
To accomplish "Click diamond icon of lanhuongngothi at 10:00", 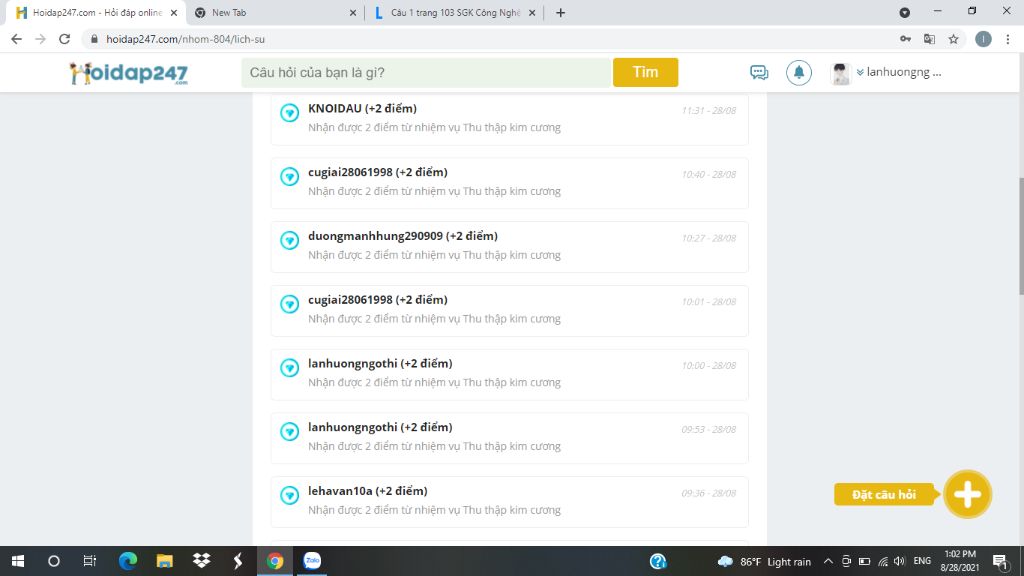I will pos(289,368).
